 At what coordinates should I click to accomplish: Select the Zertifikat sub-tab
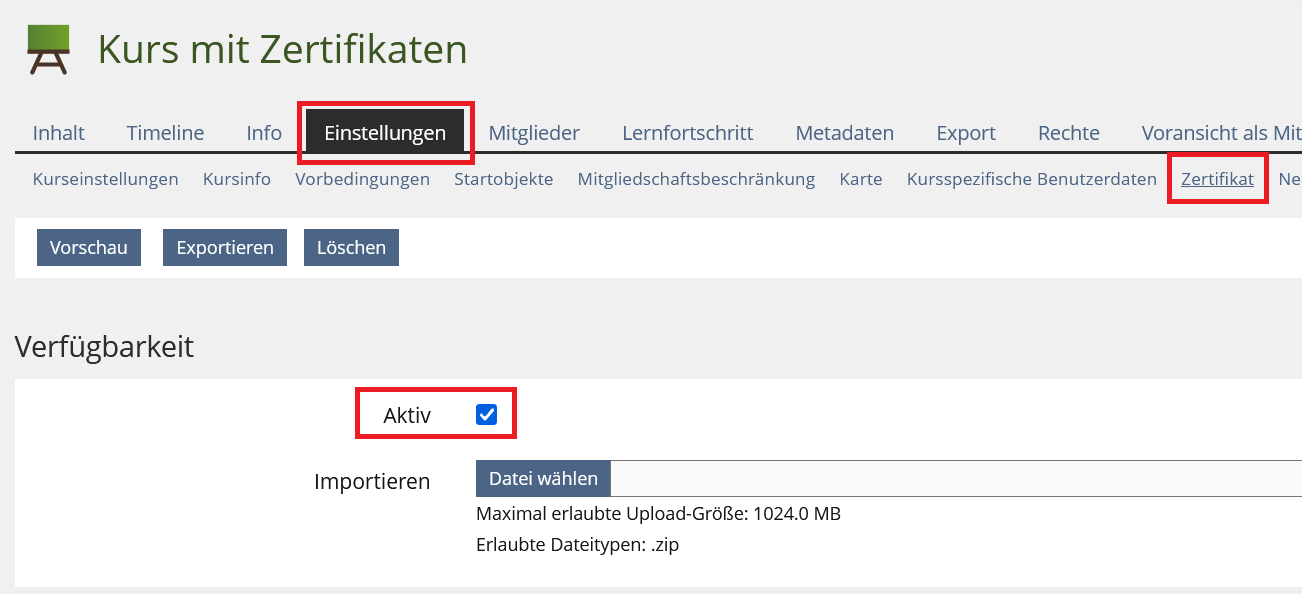pos(1217,180)
